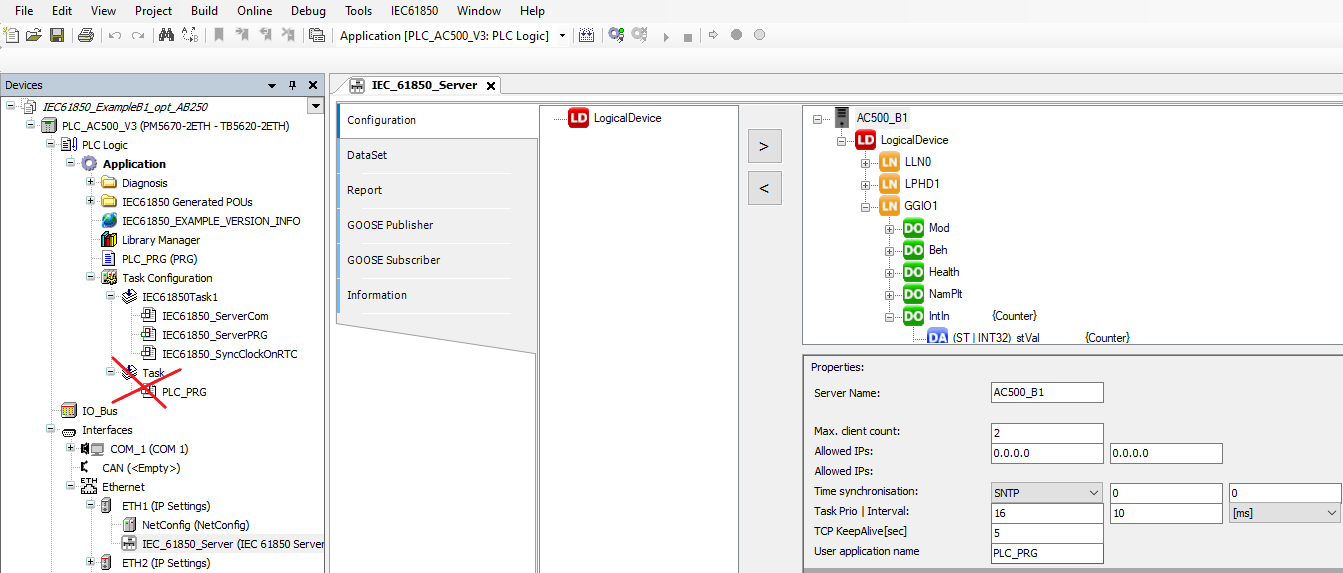
Task: Open the Library Manager node
Action: [160, 240]
